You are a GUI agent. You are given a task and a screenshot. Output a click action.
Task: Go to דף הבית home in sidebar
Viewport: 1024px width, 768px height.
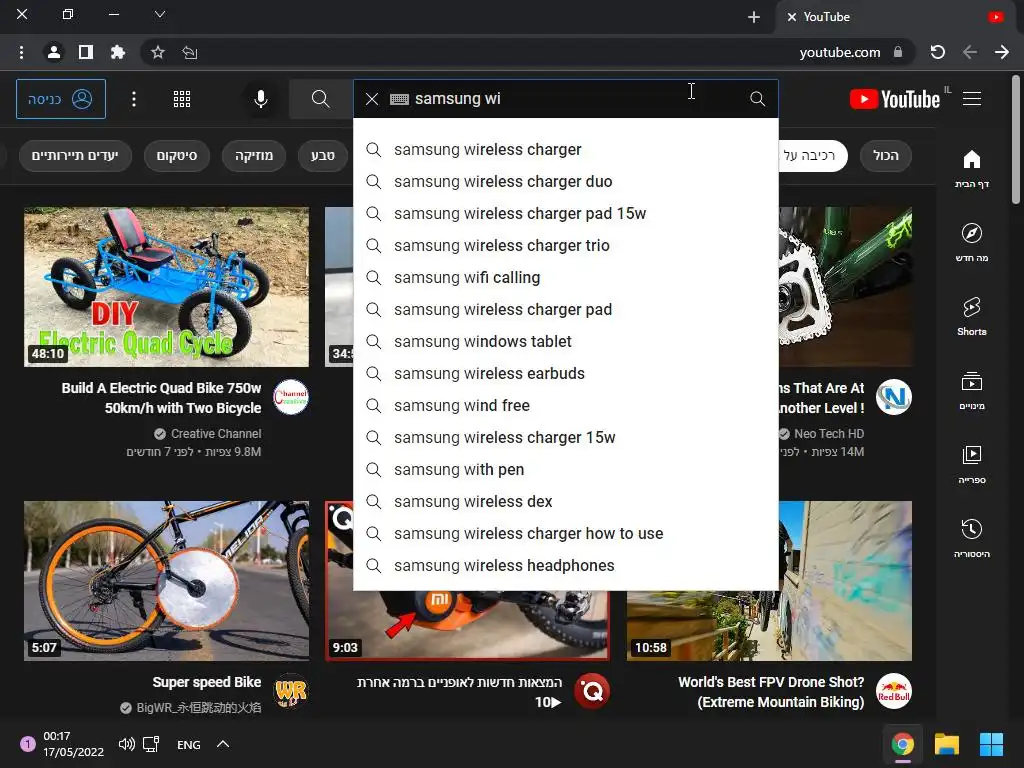tap(972, 169)
